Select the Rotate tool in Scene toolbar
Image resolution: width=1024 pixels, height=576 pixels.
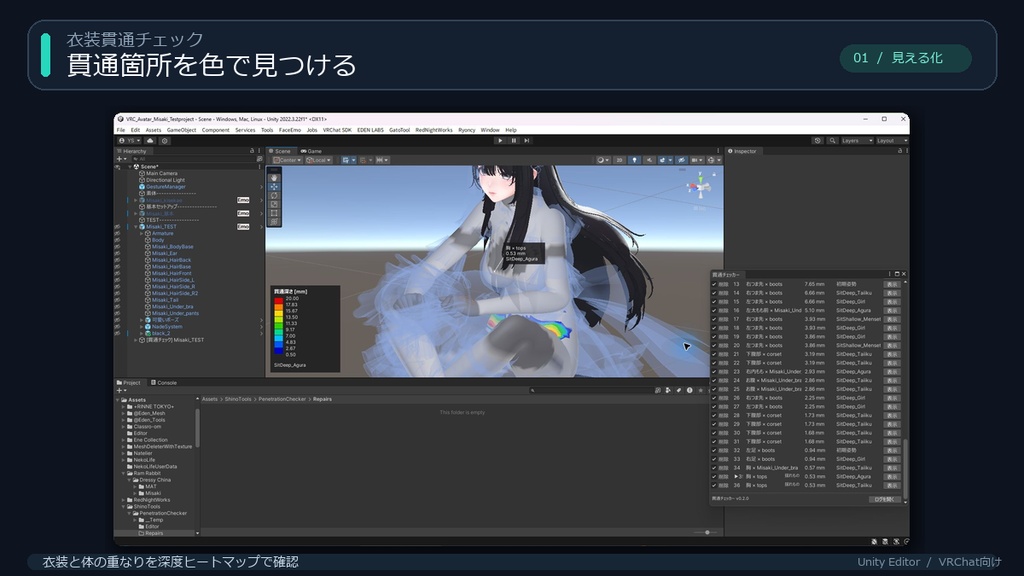[x=274, y=195]
